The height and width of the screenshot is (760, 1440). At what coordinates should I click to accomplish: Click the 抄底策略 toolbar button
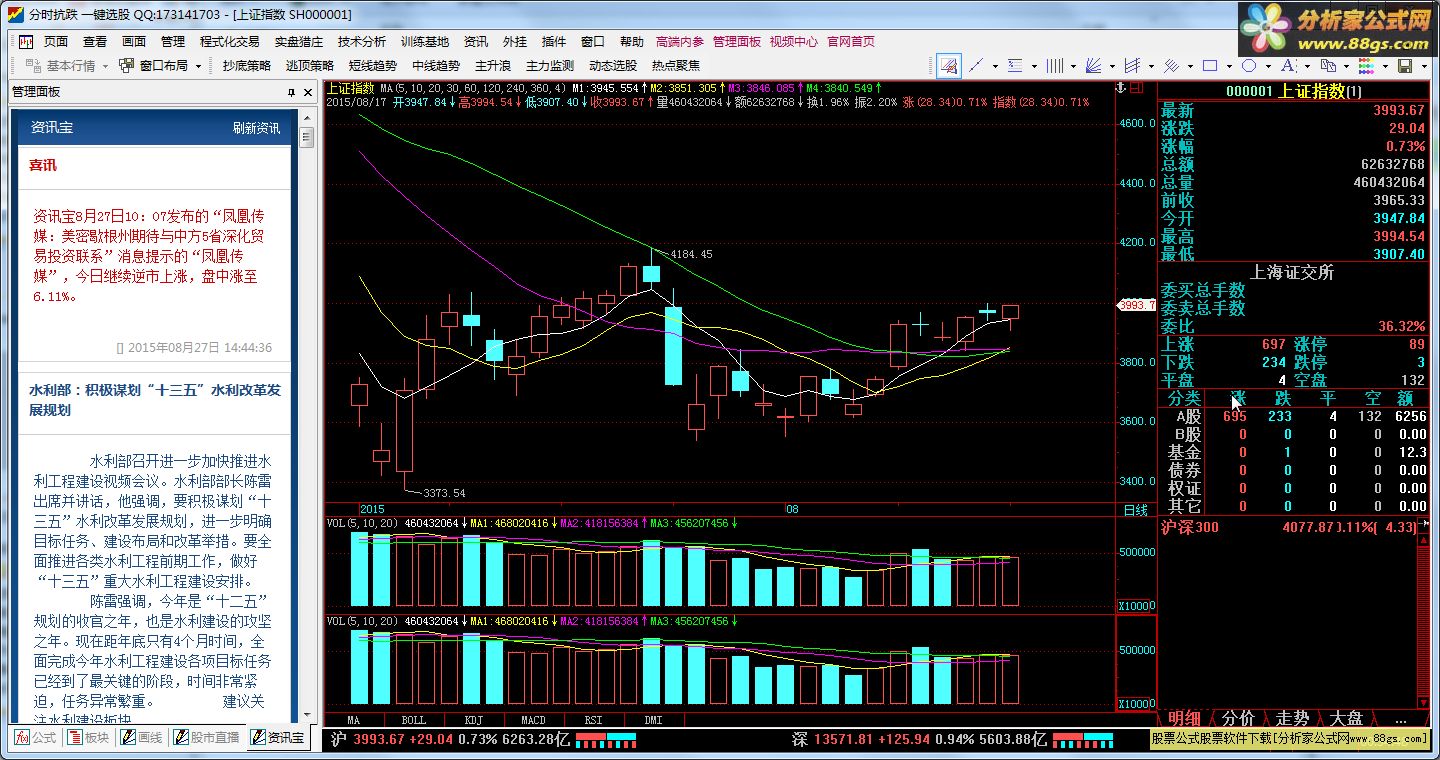pyautogui.click(x=247, y=66)
